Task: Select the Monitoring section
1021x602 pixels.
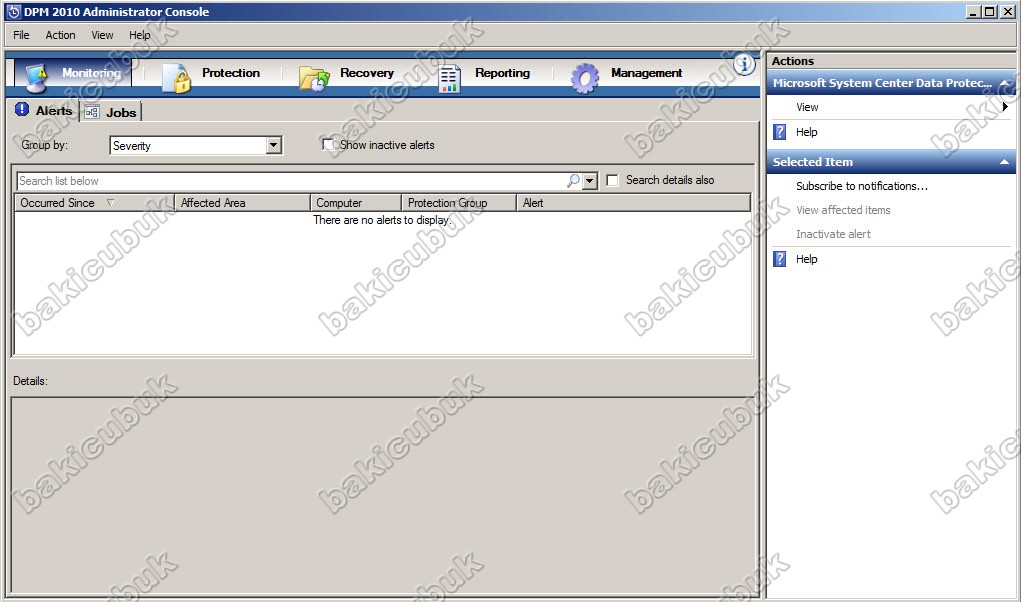Action: [73, 75]
